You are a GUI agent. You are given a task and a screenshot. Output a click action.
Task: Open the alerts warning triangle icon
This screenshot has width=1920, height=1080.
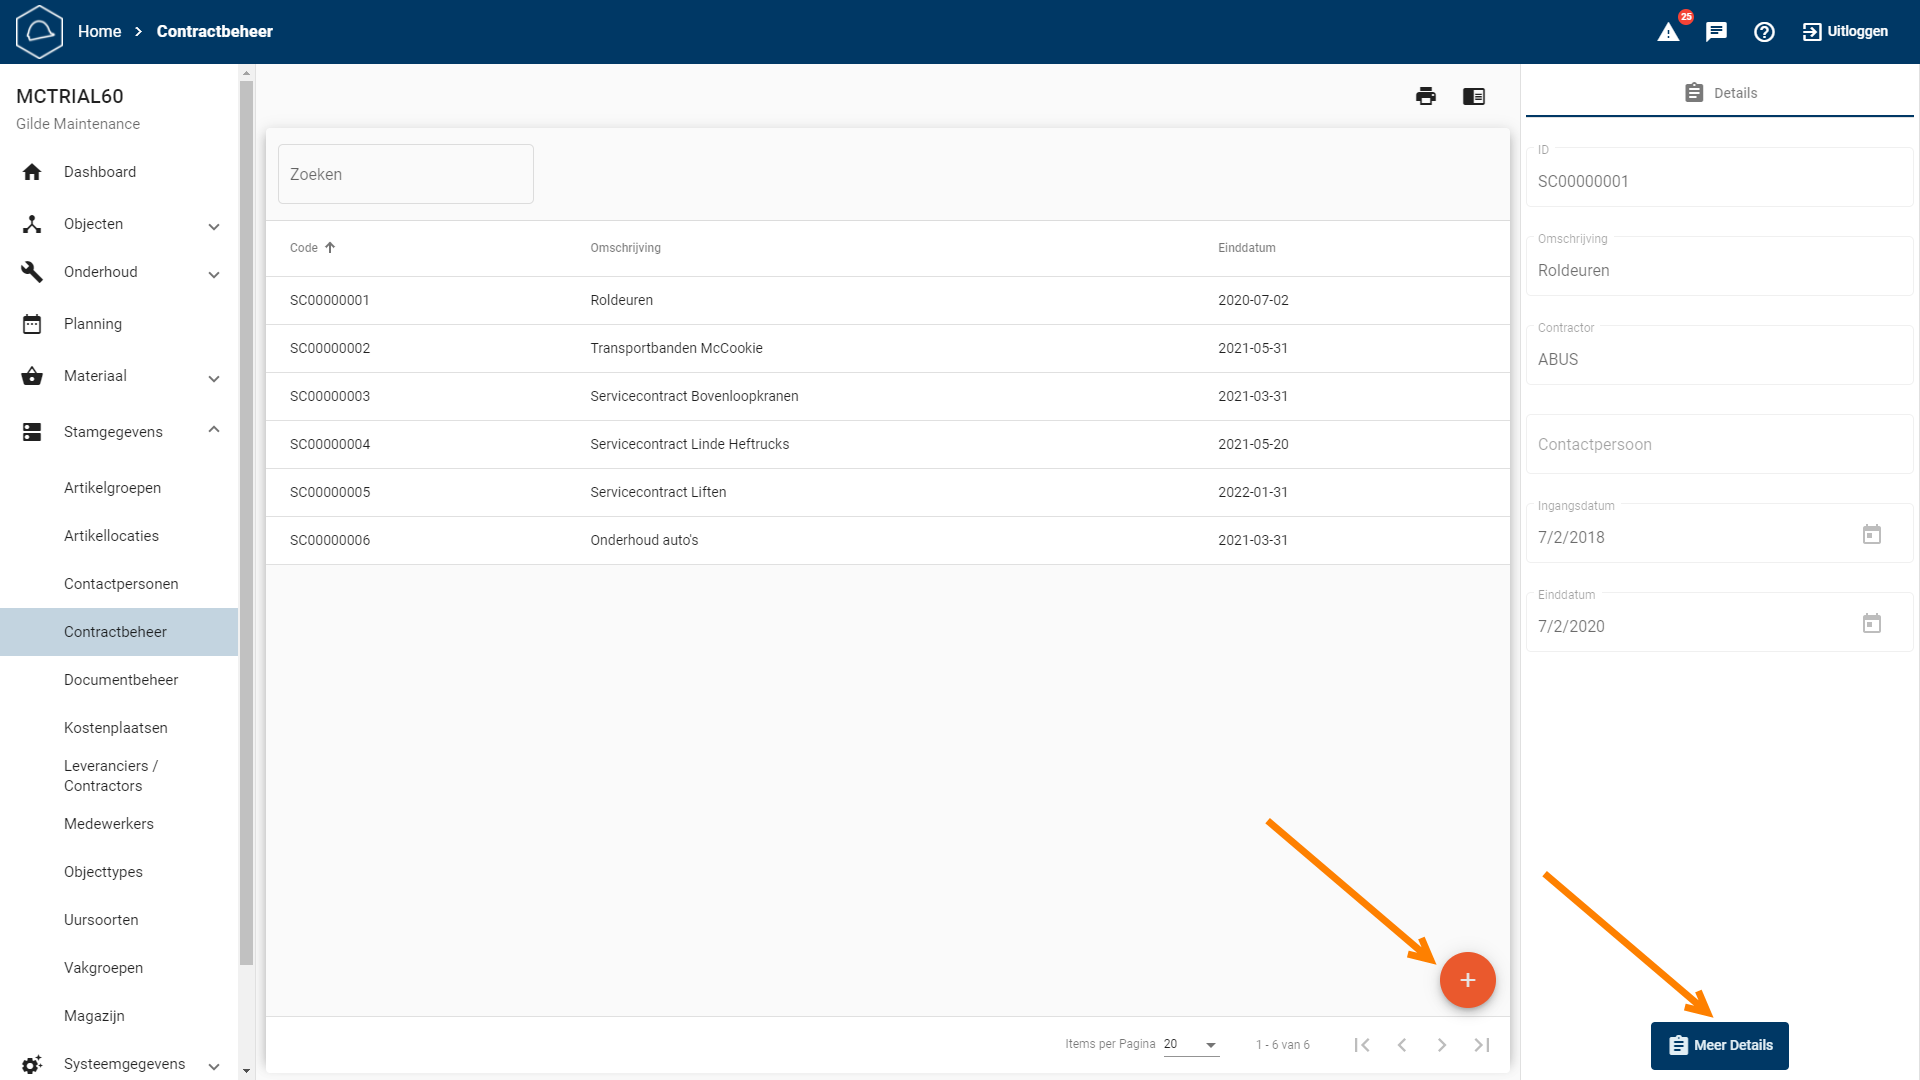tap(1668, 32)
